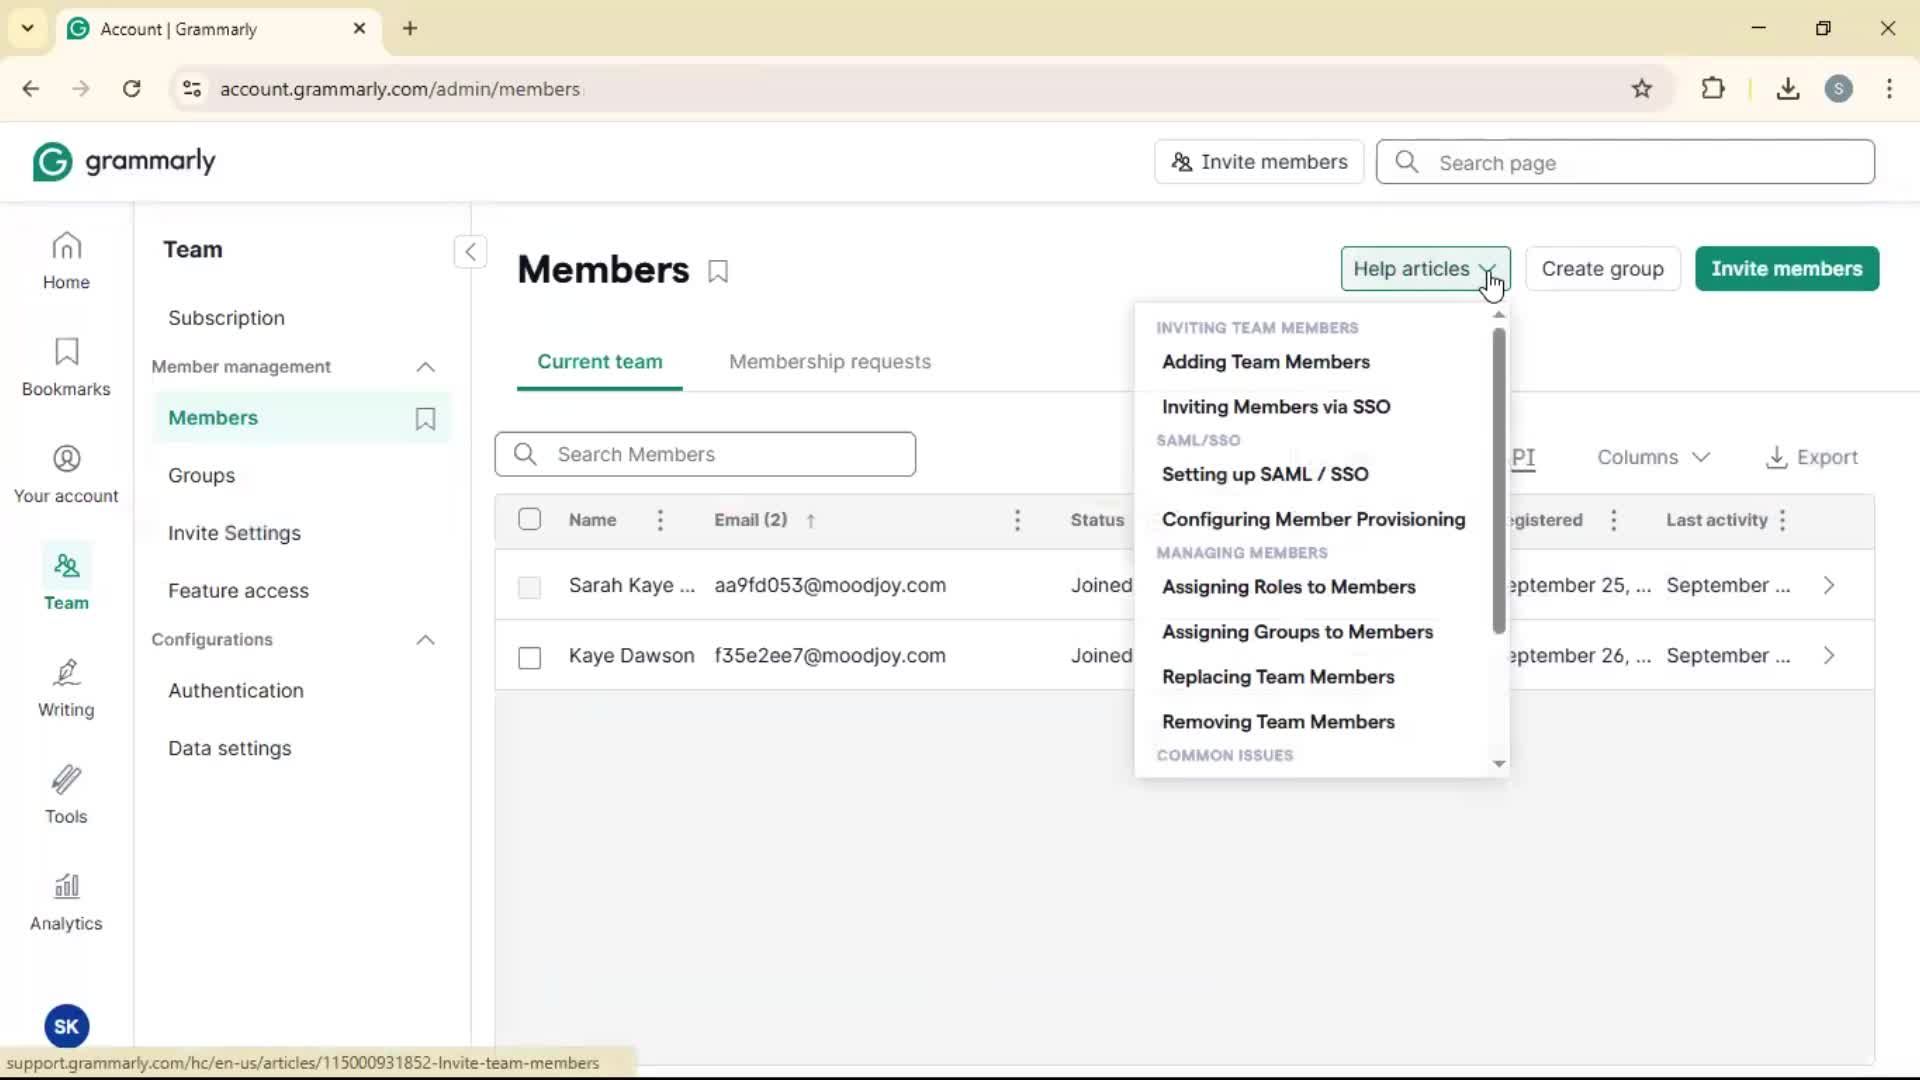The image size is (1920, 1080).
Task: Select the Kaye Dawson row checkbox
Action: (529, 657)
